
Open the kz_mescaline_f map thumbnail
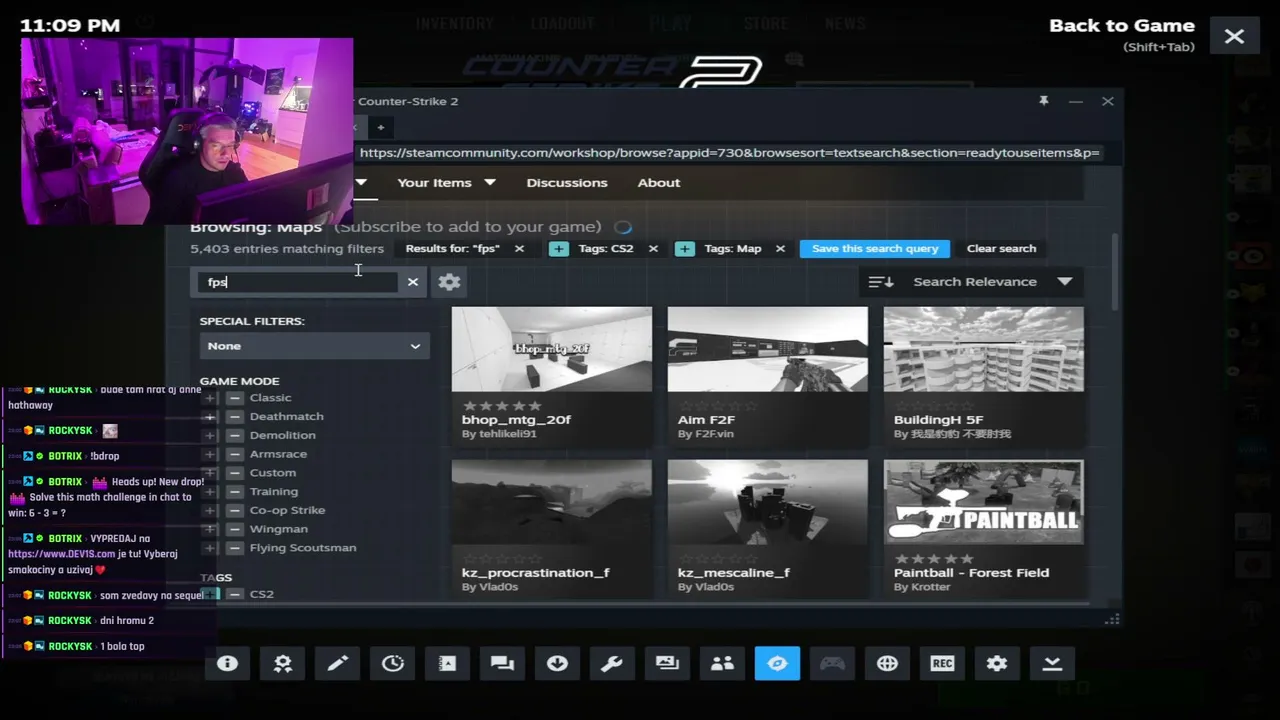click(768, 503)
